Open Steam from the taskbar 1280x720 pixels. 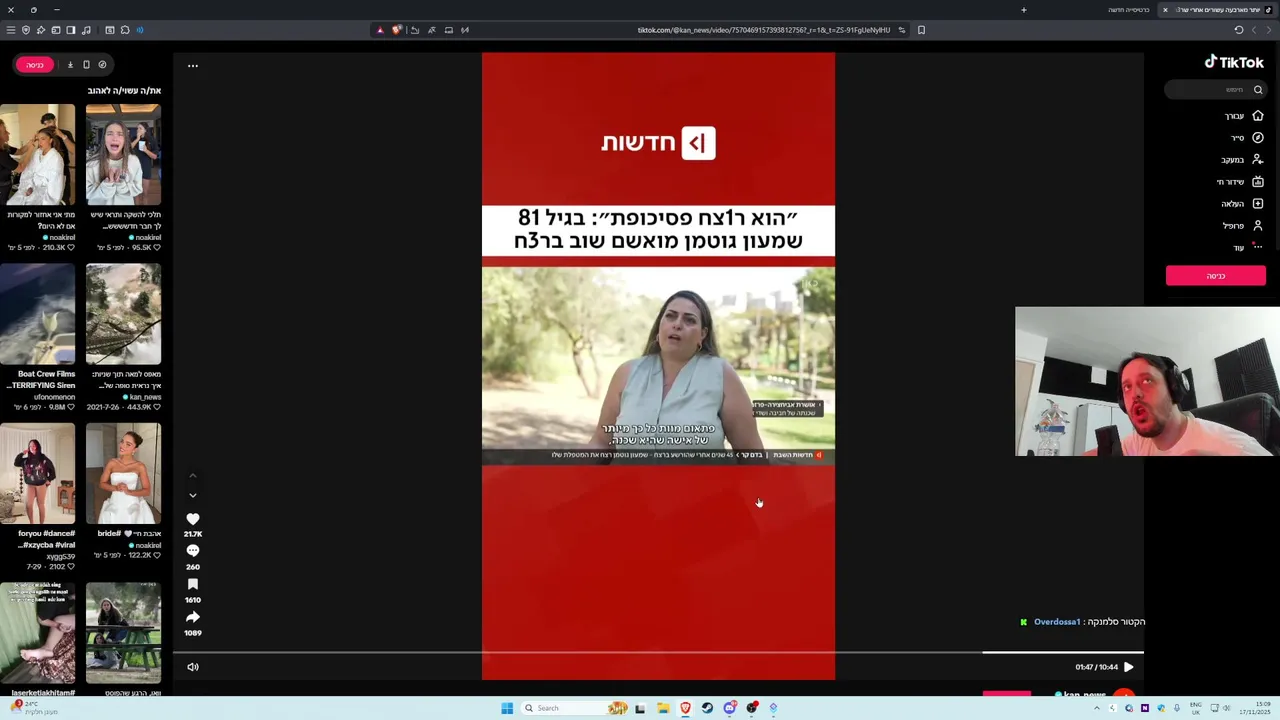point(707,708)
